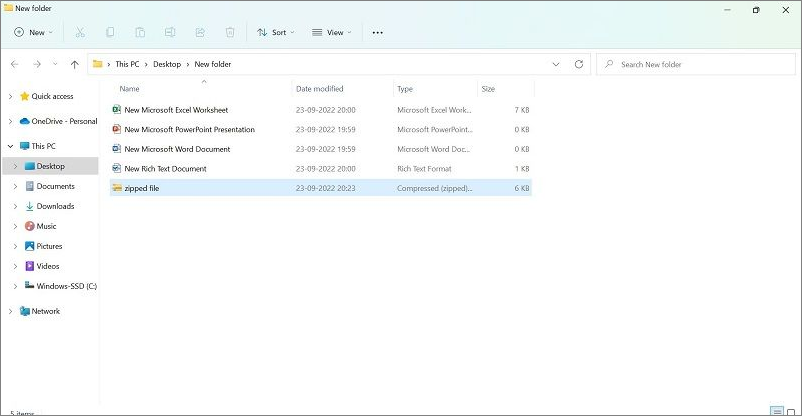
Task: Click the Paste clipboard icon
Action: [x=140, y=32]
